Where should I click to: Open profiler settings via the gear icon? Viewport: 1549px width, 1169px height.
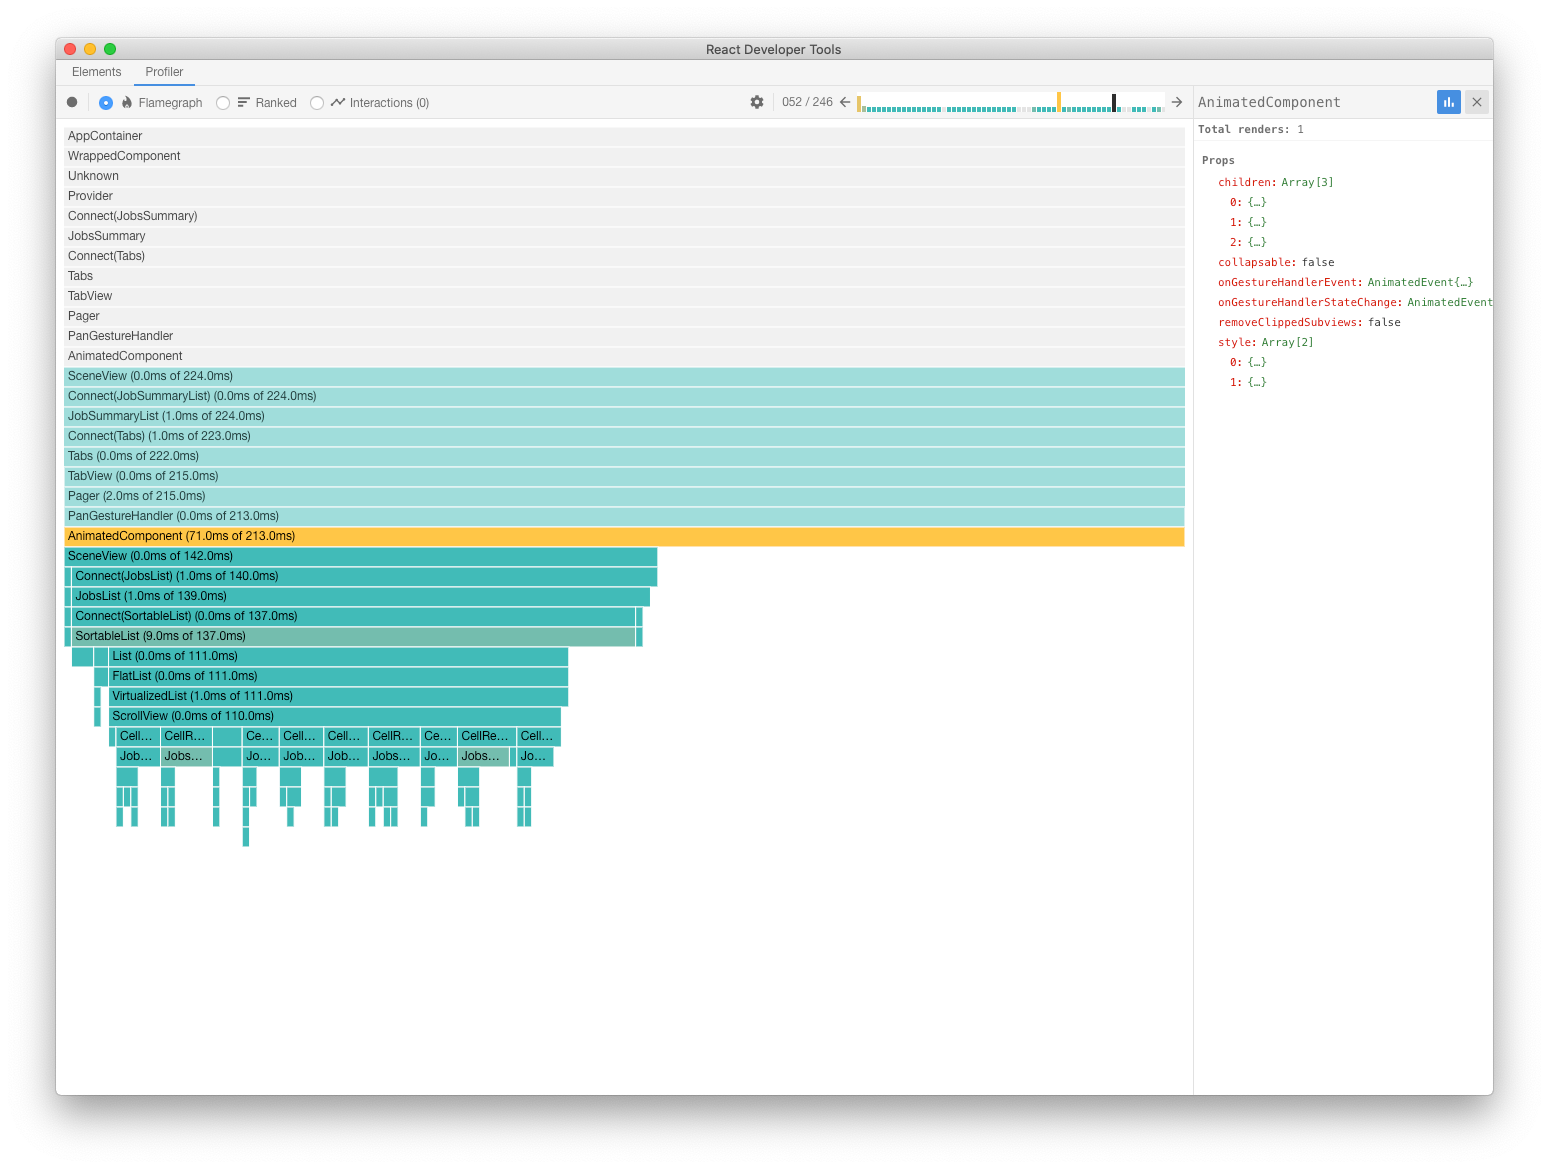point(757,102)
